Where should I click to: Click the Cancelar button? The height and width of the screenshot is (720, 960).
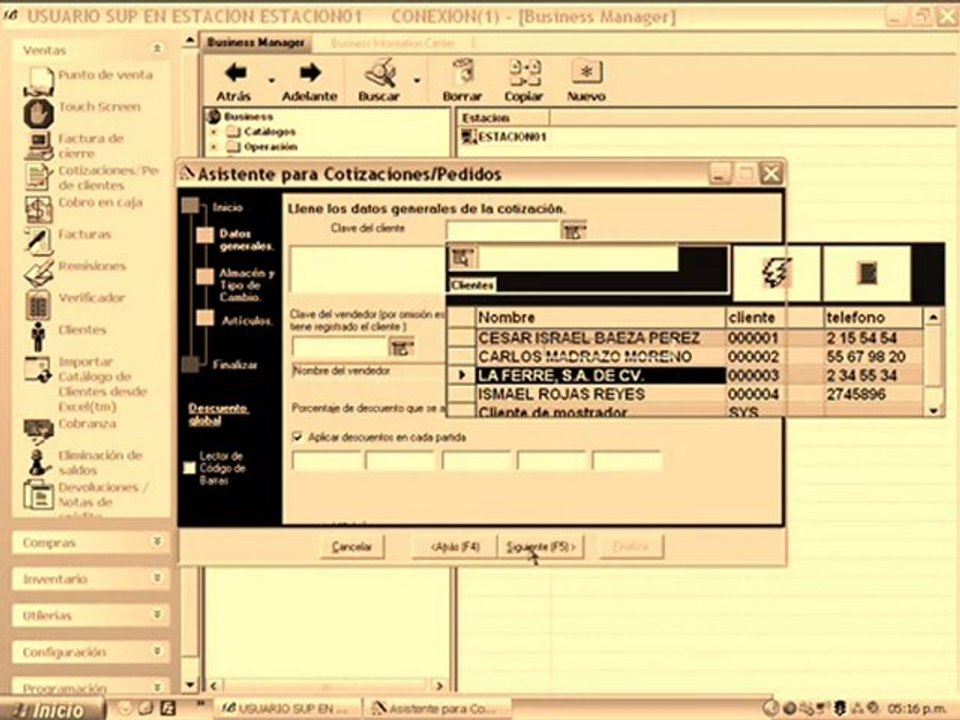click(x=352, y=546)
